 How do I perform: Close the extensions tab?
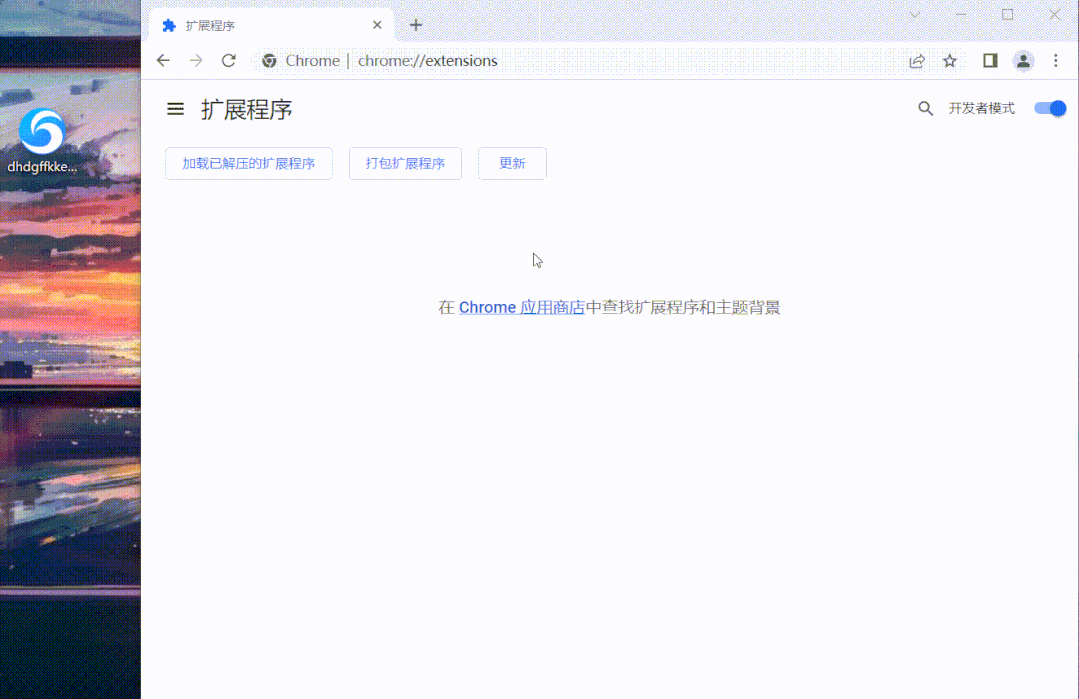pyautogui.click(x=377, y=25)
